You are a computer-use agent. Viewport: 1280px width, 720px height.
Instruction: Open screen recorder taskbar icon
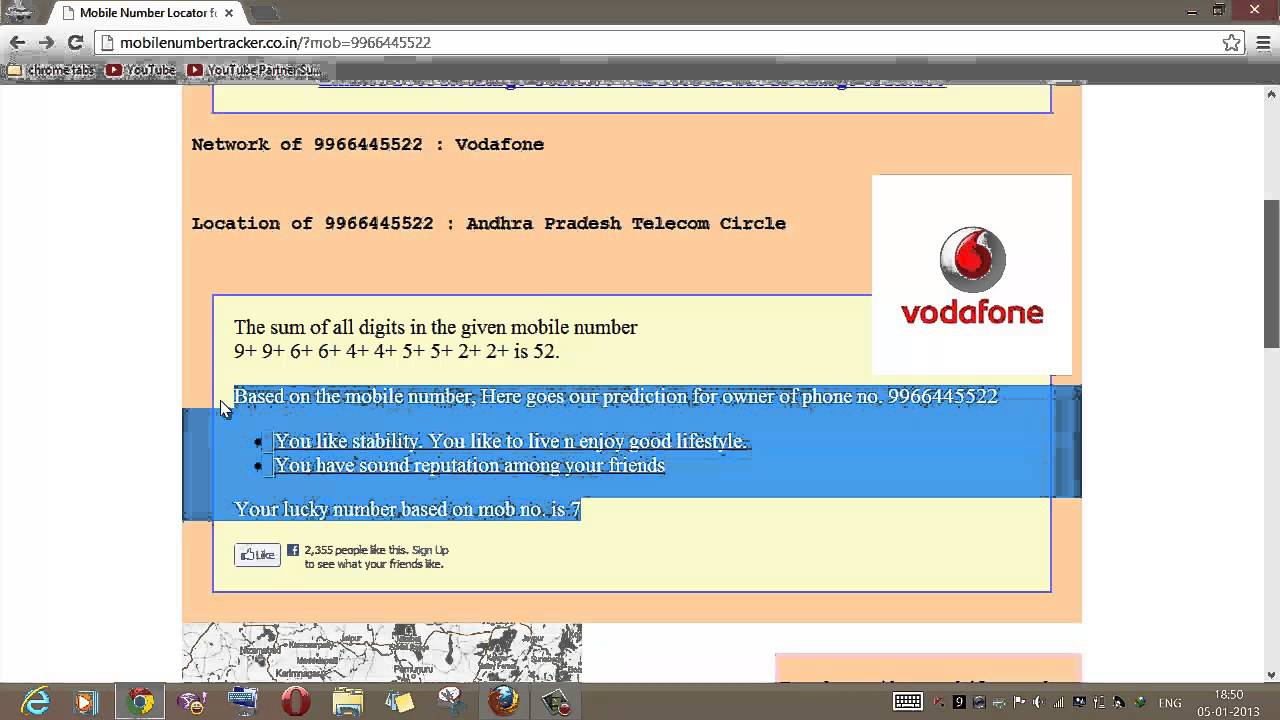pos(555,702)
